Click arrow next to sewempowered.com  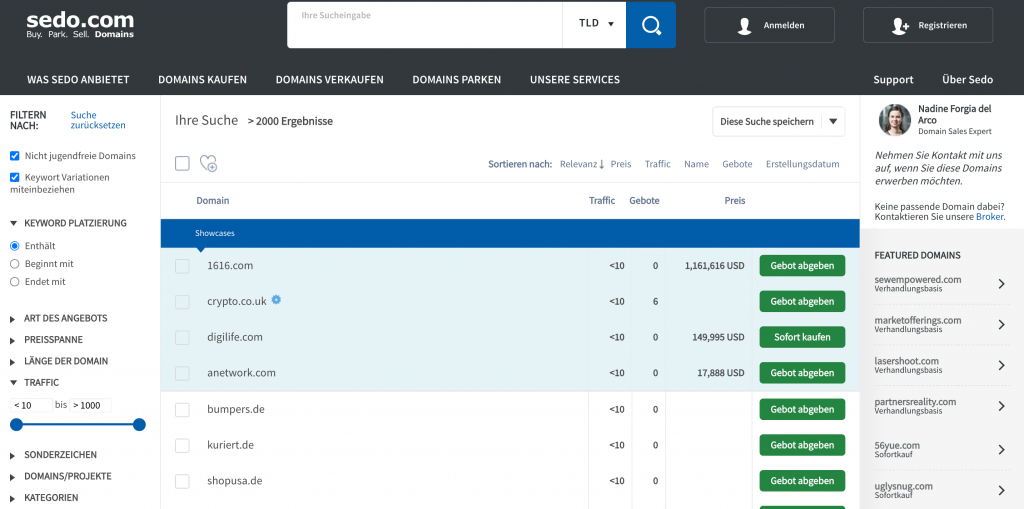1001,284
